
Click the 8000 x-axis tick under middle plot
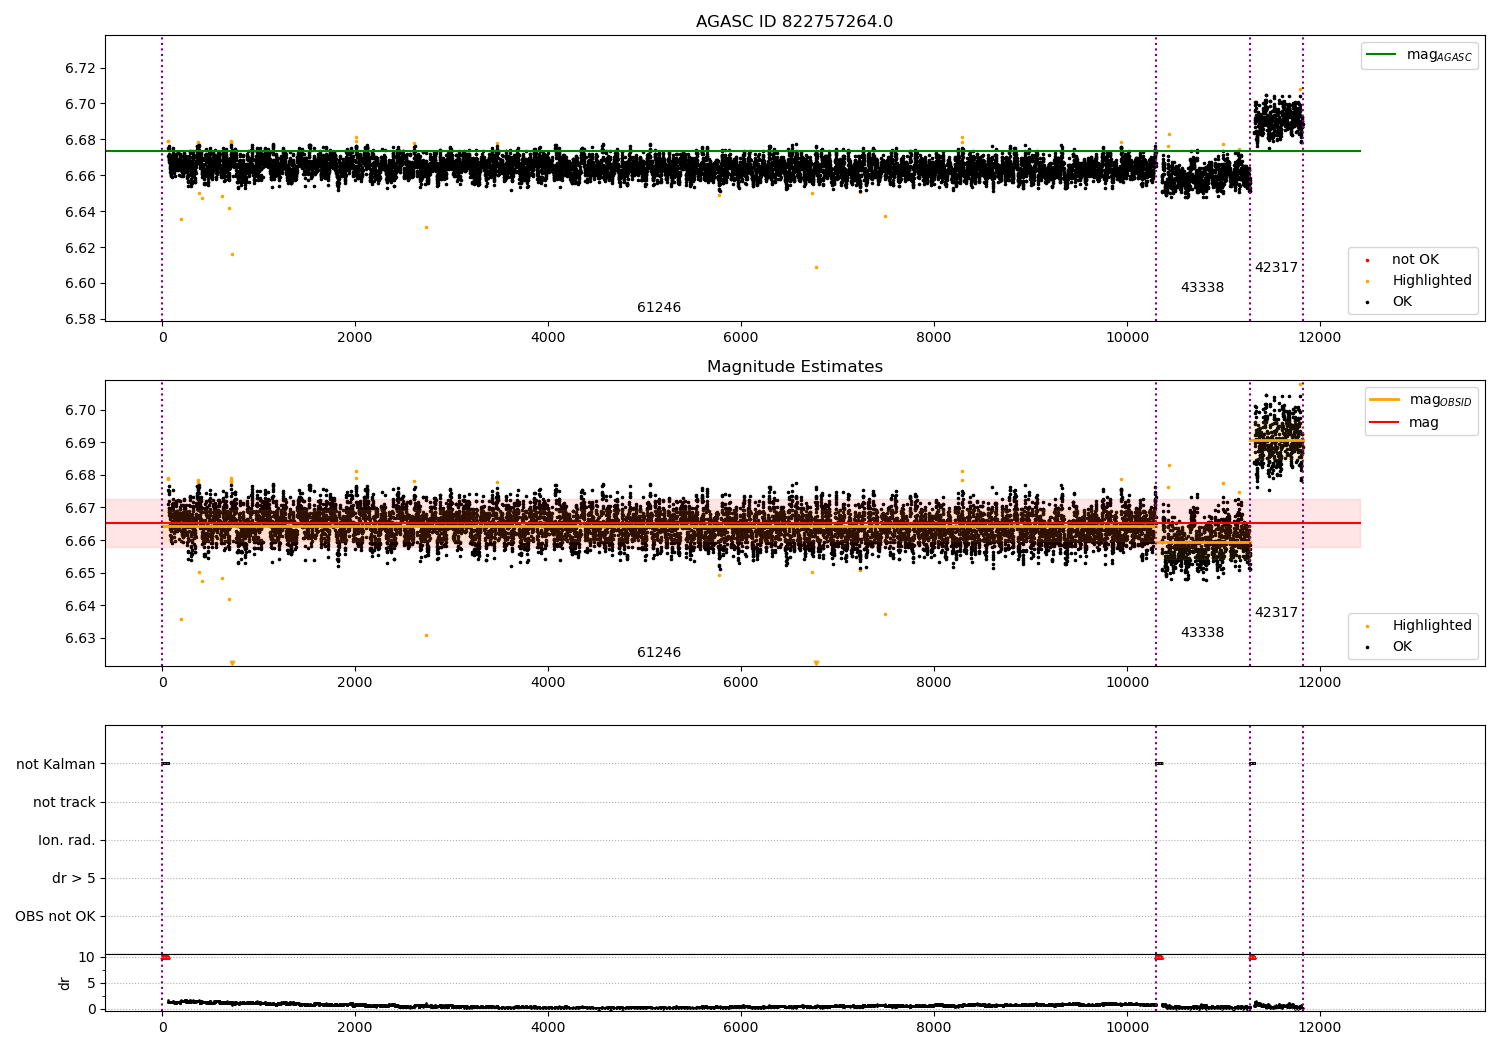point(934,683)
